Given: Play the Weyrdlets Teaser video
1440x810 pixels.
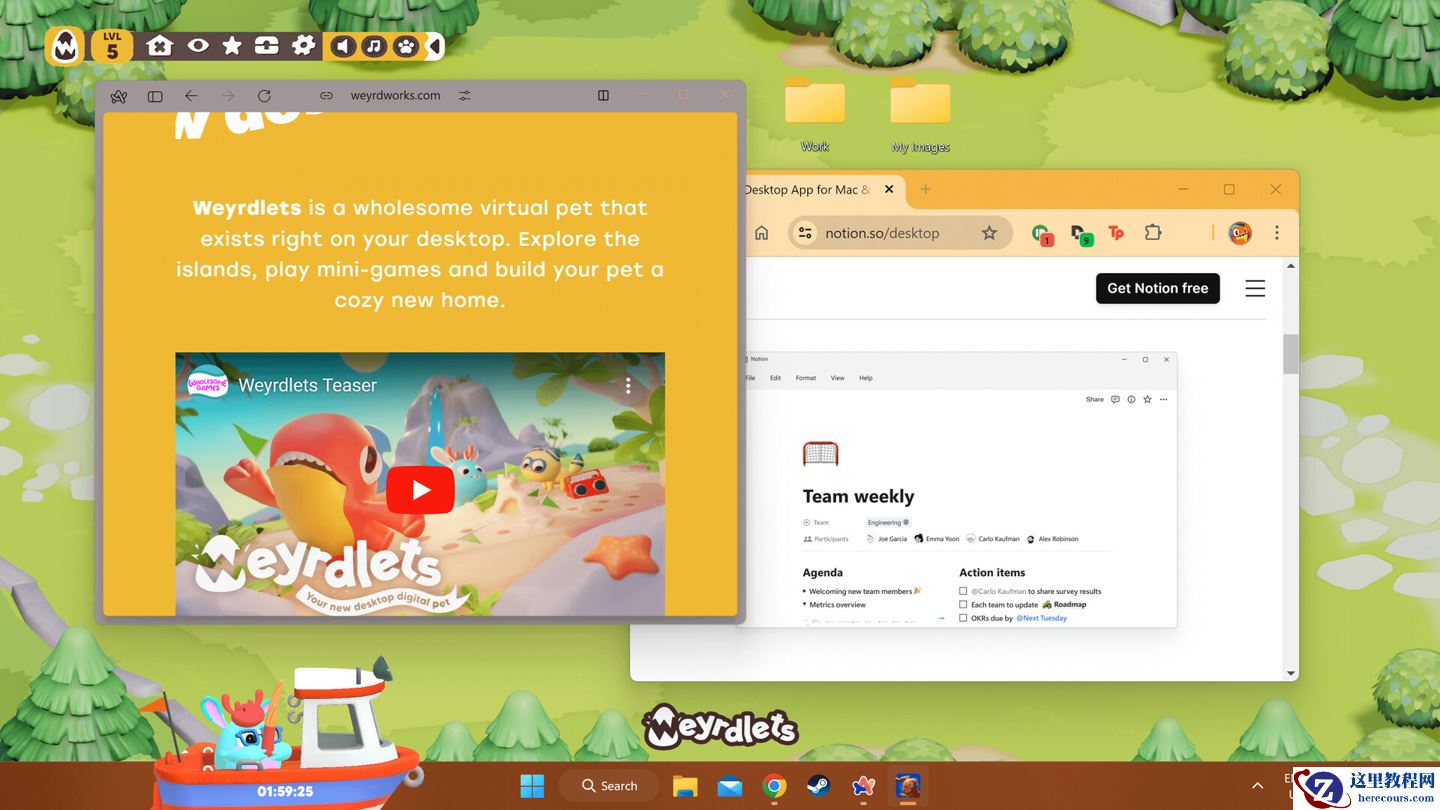Looking at the screenshot, I should point(420,490).
